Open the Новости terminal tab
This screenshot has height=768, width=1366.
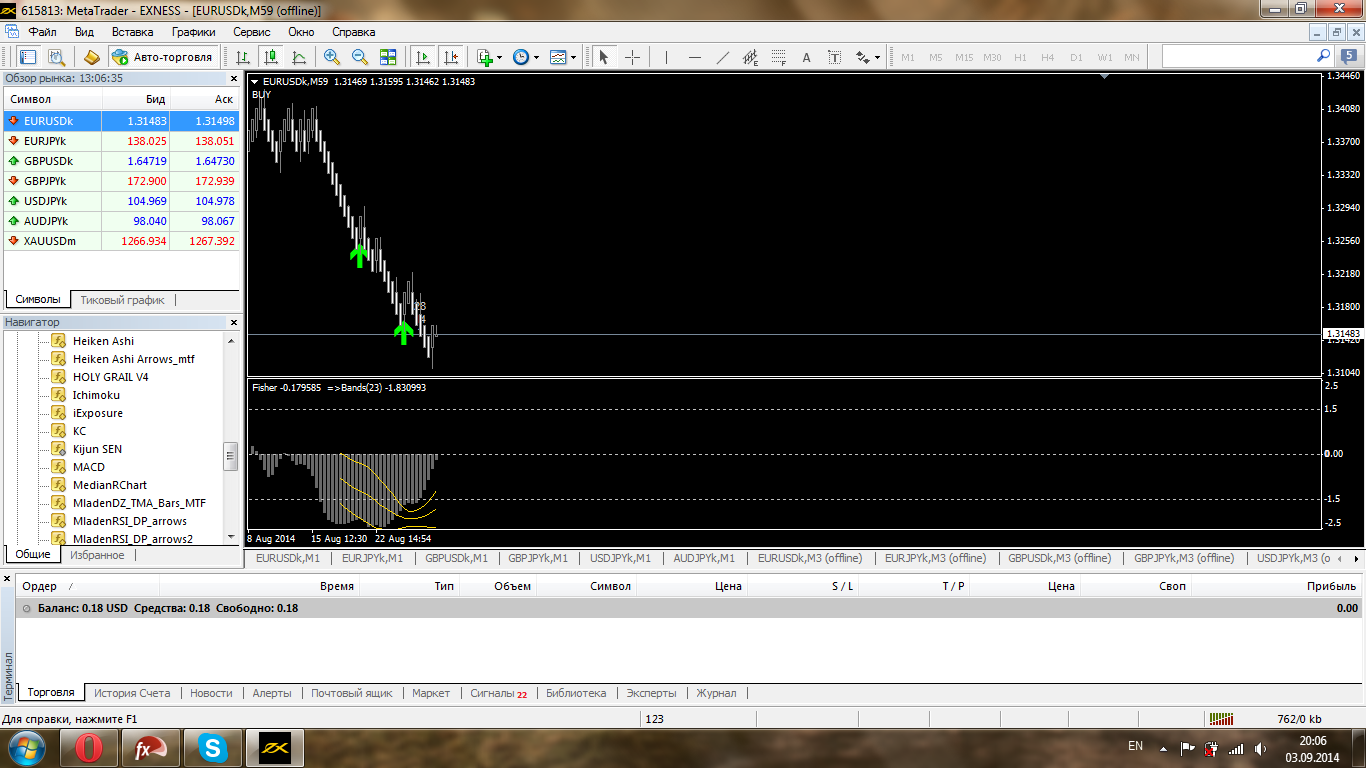(211, 692)
